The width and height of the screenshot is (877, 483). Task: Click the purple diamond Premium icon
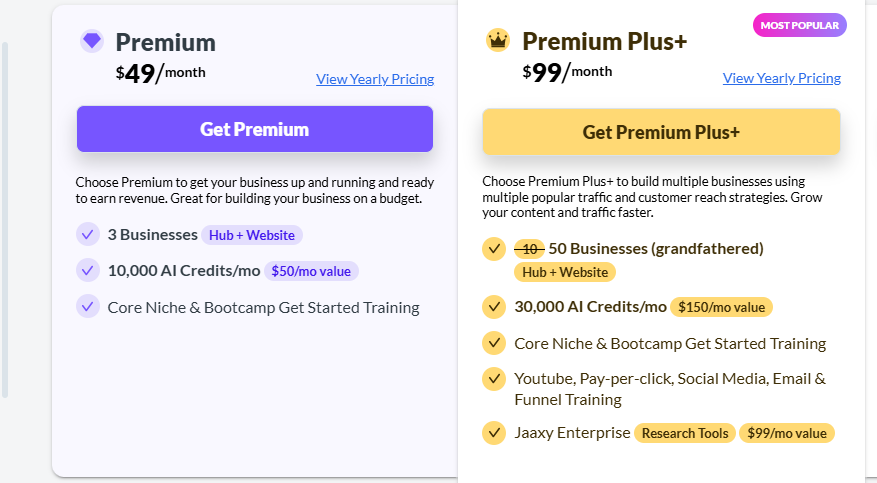pos(92,42)
